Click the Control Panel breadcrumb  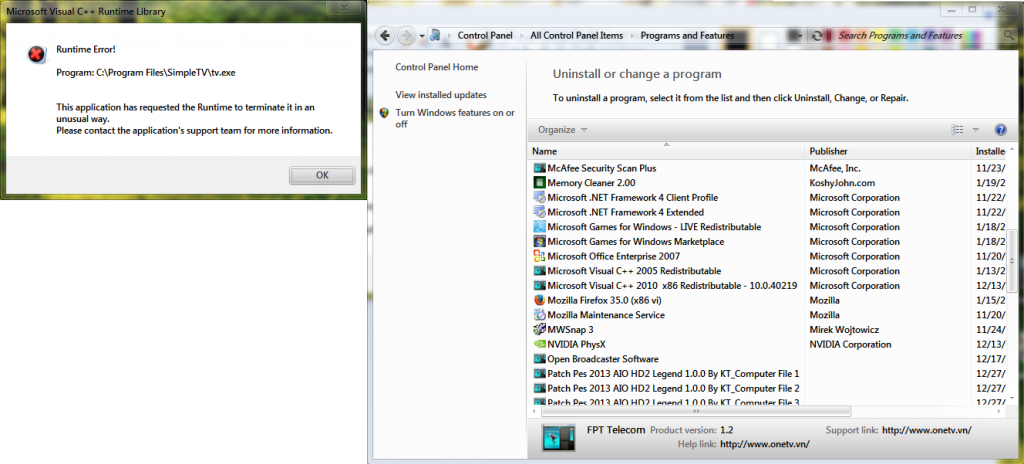[485, 35]
